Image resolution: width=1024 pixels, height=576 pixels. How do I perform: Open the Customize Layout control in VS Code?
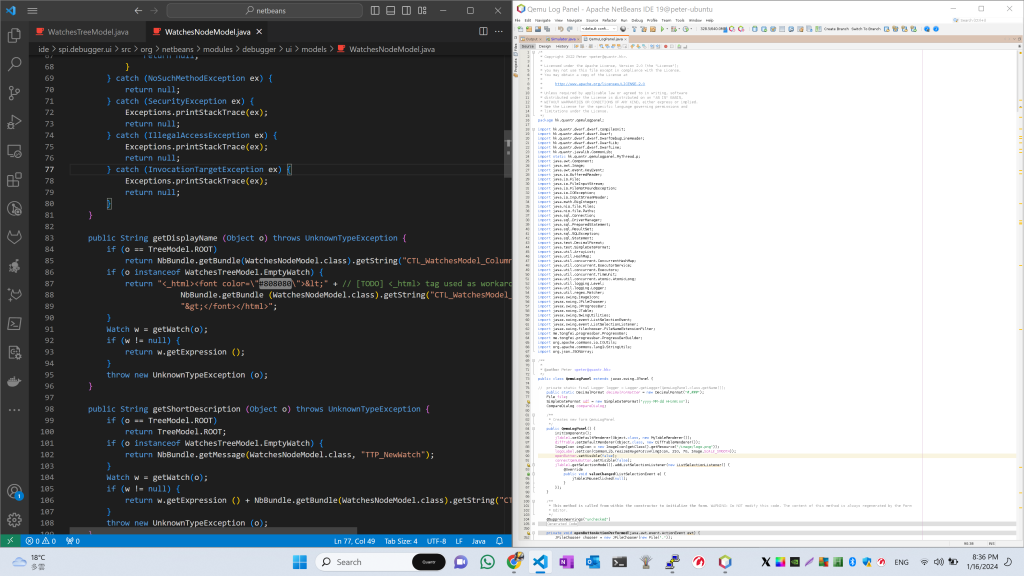(423, 10)
